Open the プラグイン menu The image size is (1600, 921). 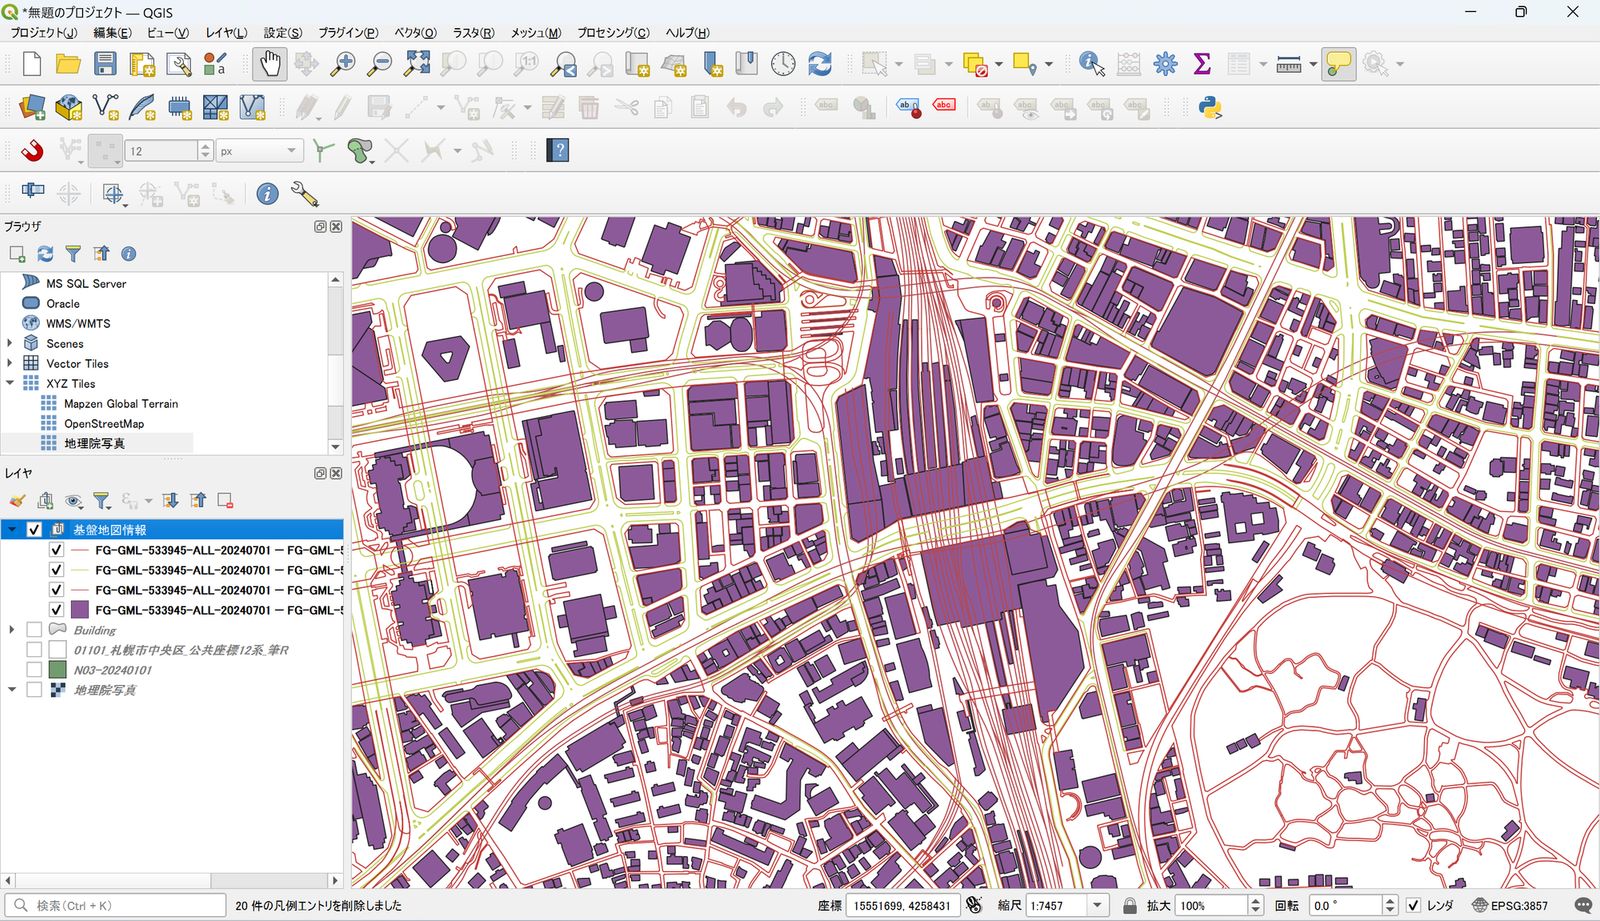pos(348,33)
